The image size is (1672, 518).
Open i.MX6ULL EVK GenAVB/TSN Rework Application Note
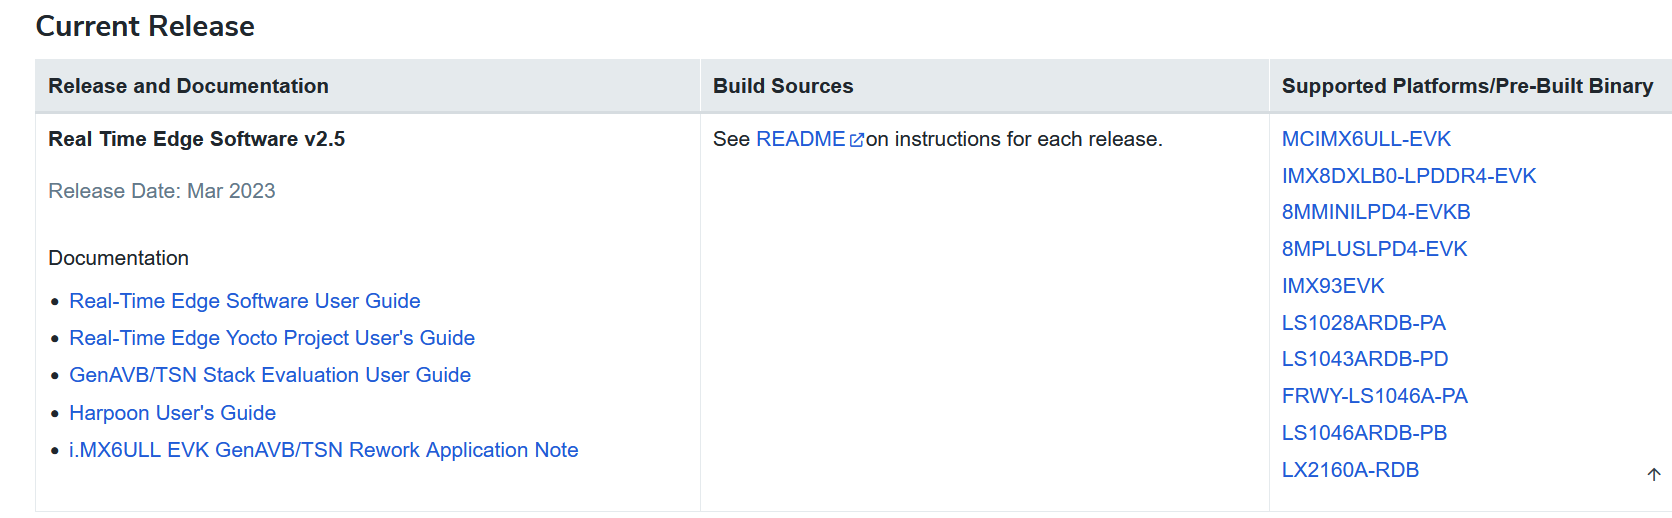(323, 450)
